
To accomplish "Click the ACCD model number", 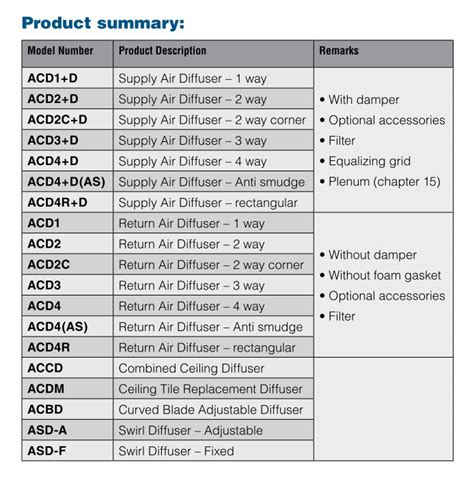I will tap(45, 368).
